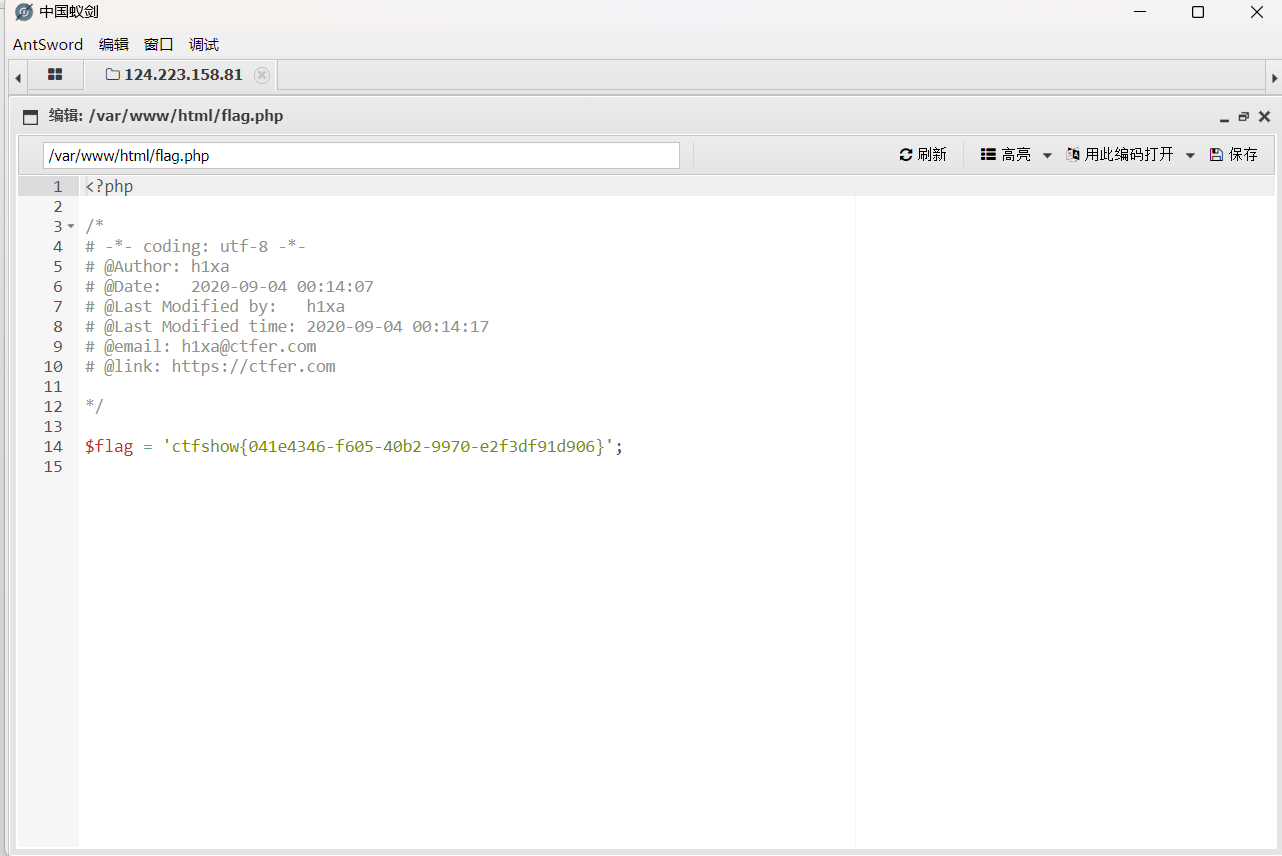This screenshot has height=856, width=1282.
Task: Collapse the comment block at line 3
Action: (71, 227)
